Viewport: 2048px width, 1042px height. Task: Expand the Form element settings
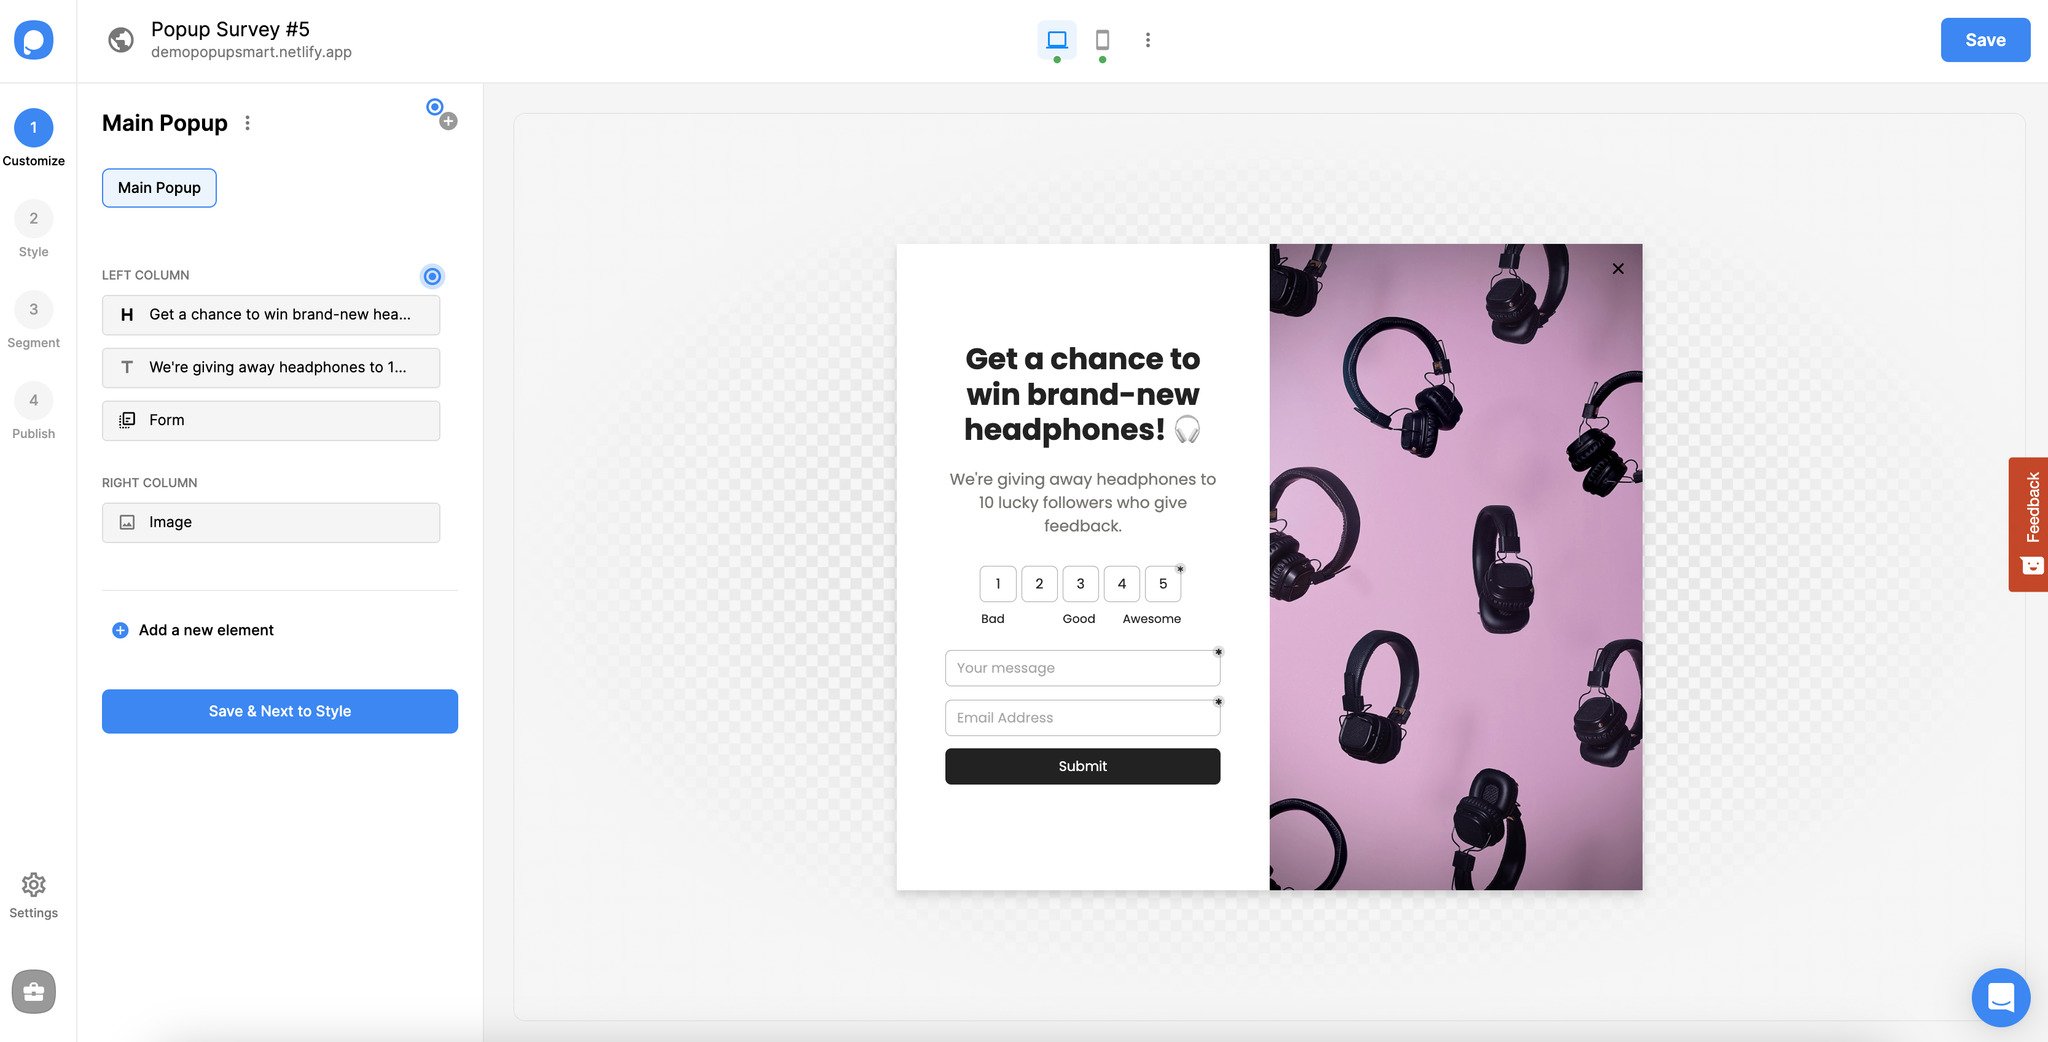270,420
